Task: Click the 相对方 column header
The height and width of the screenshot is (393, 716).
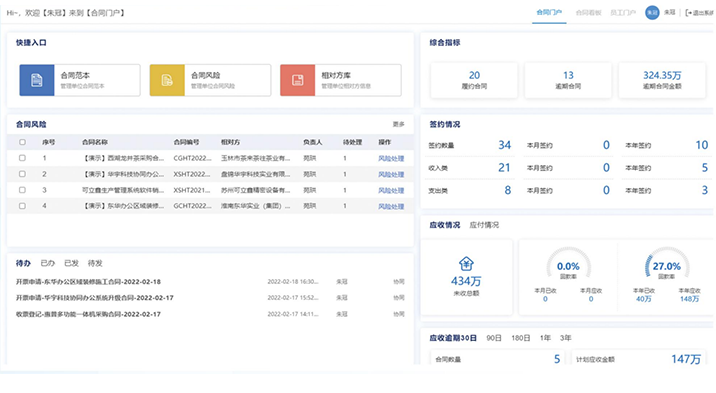Action: tap(231, 142)
